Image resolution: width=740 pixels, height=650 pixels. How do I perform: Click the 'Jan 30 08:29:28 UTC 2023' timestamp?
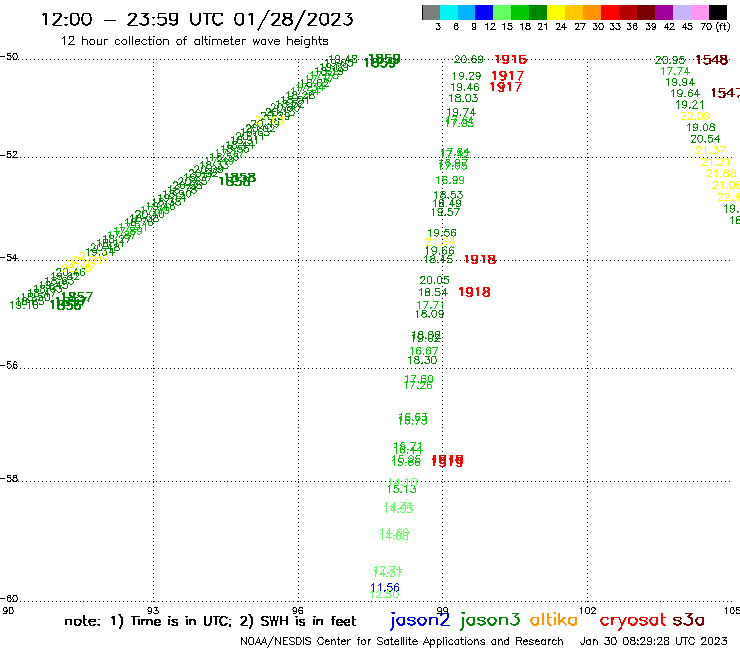click(653, 641)
